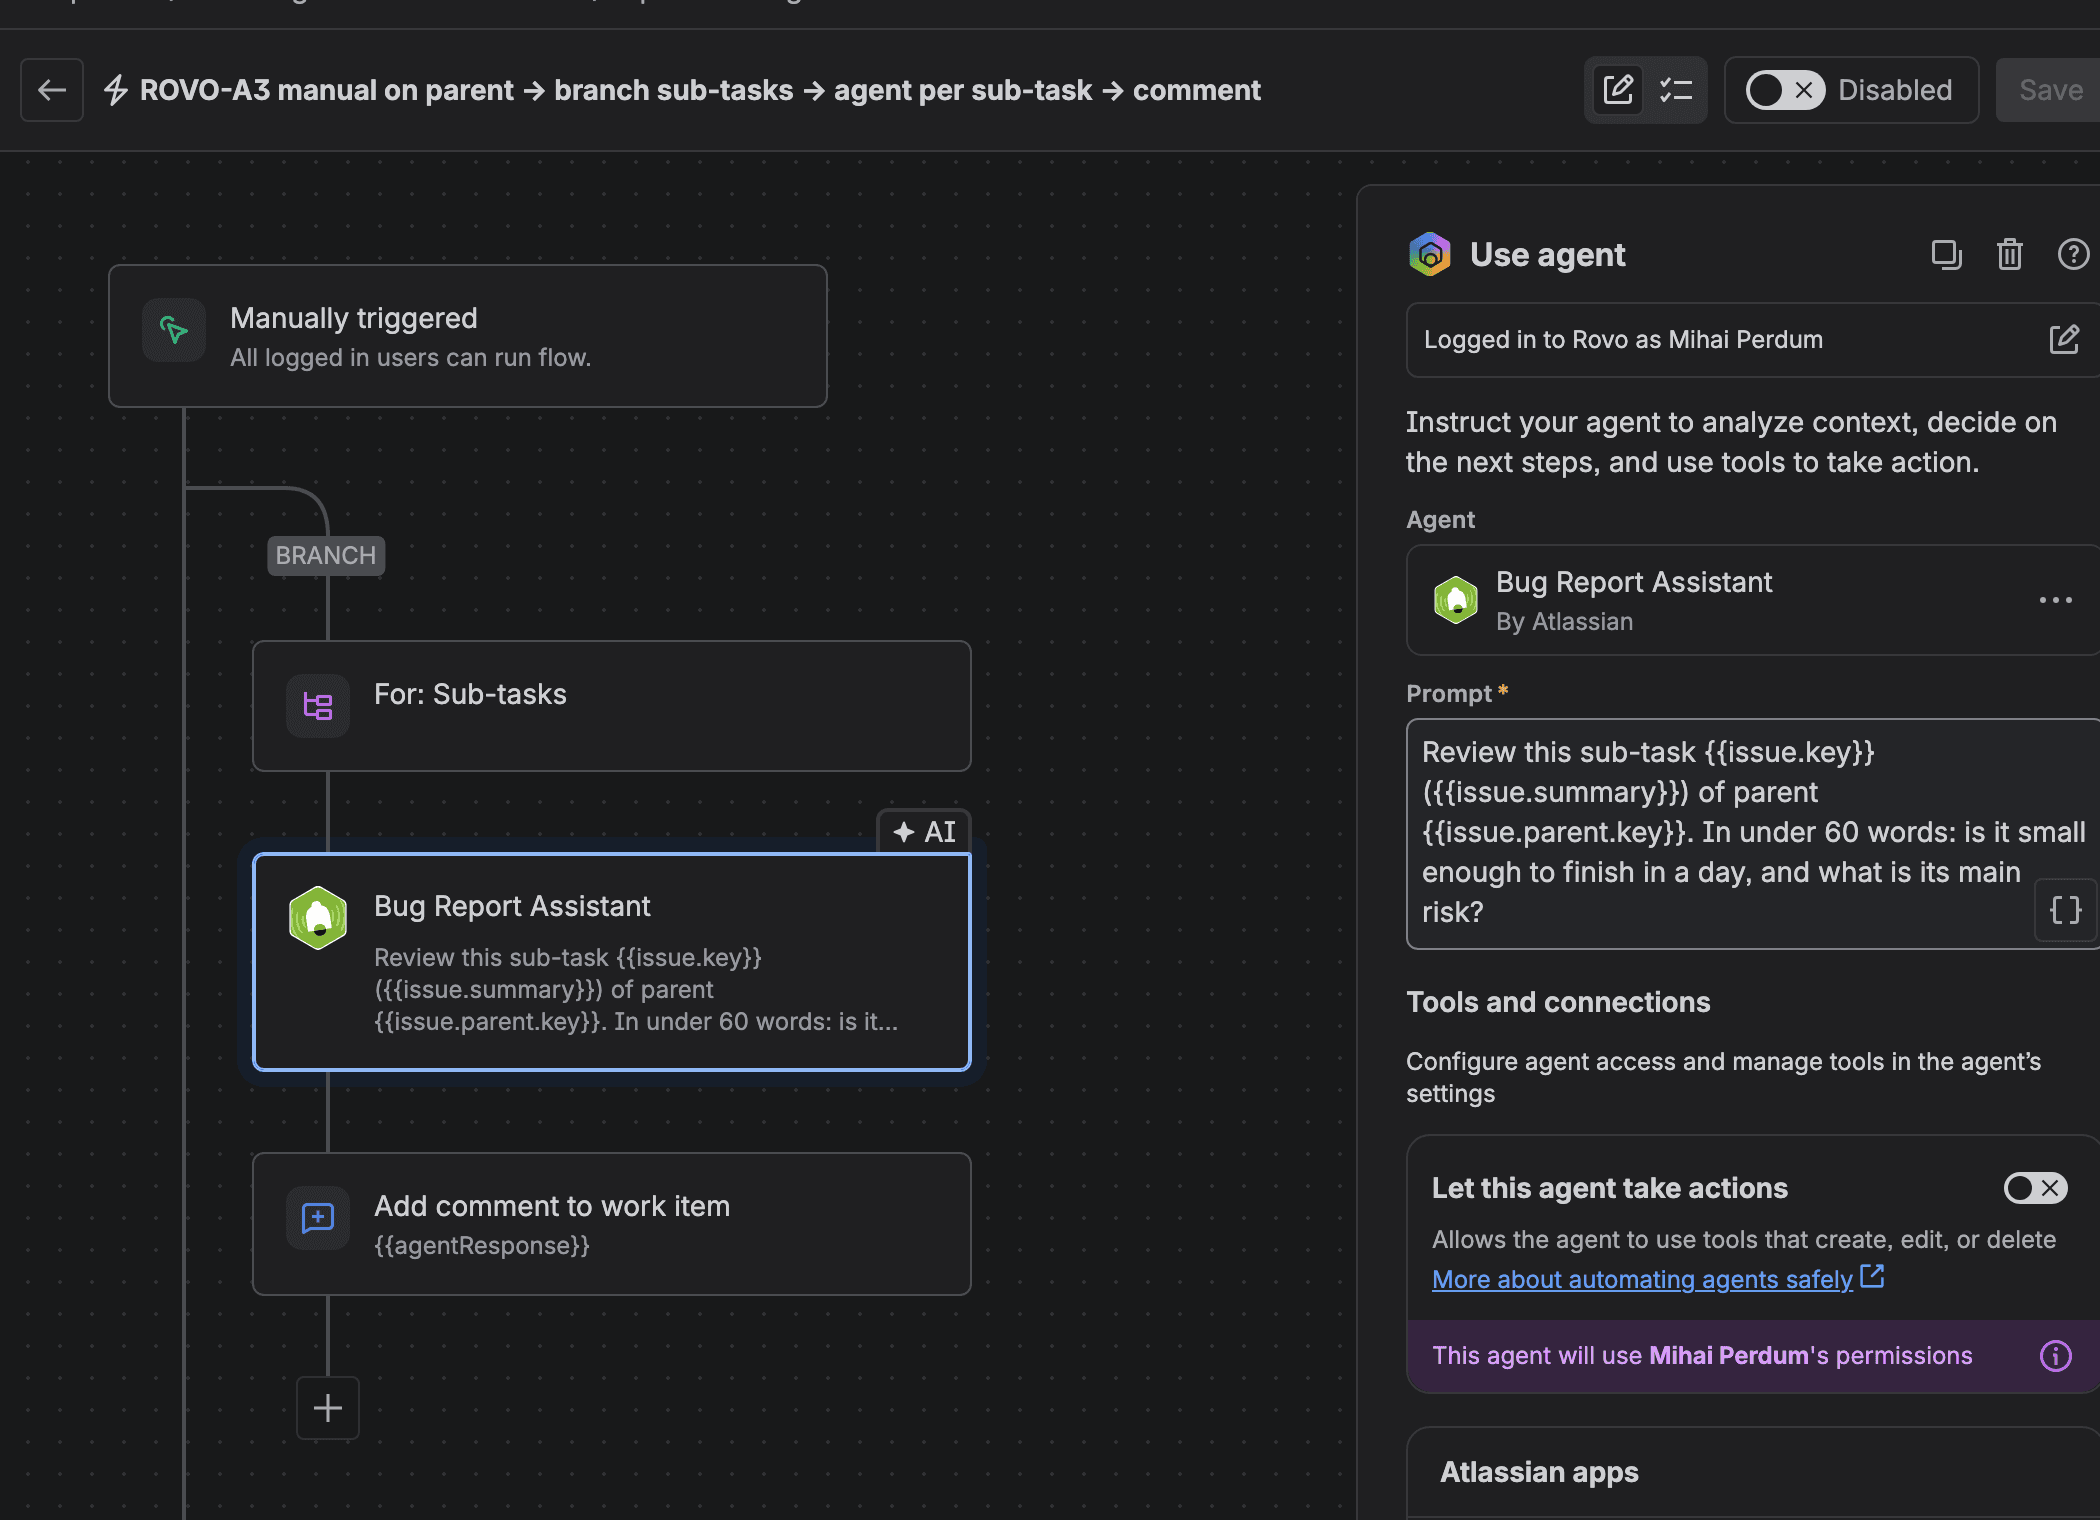
Task: Select the BRANCH label
Action: pyautogui.click(x=326, y=556)
